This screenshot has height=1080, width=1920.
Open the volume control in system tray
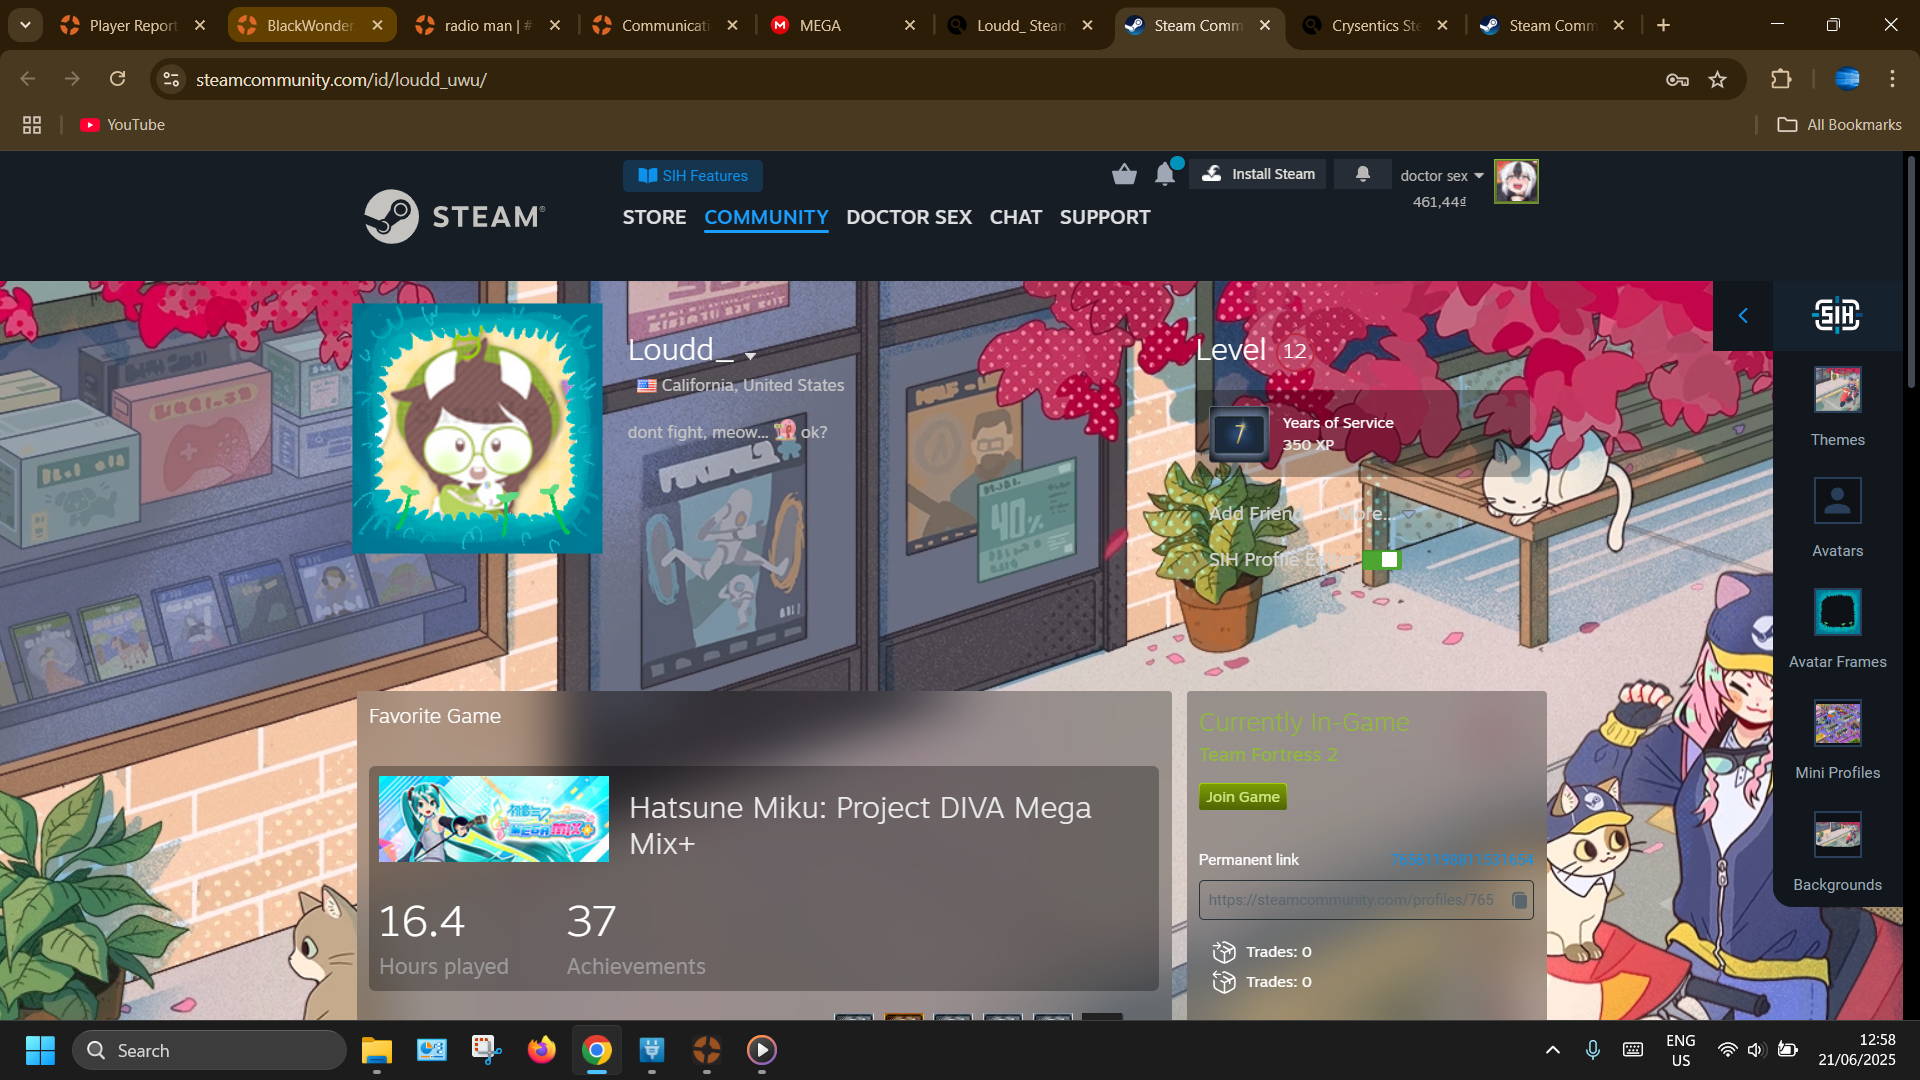click(x=1756, y=1050)
